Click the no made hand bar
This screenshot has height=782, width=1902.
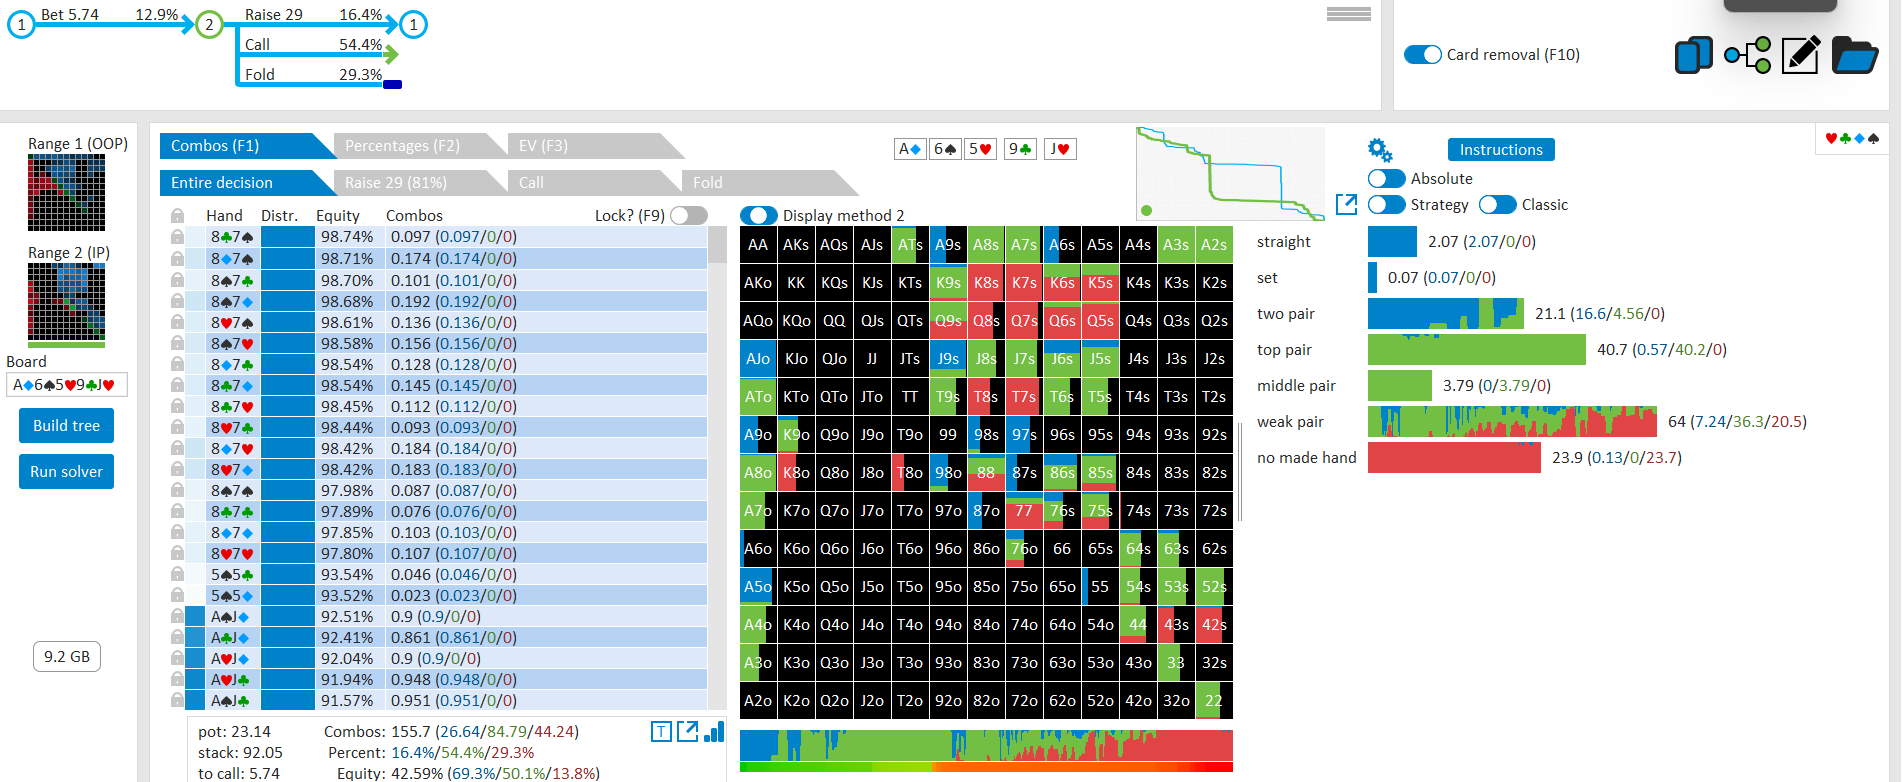tap(1454, 457)
